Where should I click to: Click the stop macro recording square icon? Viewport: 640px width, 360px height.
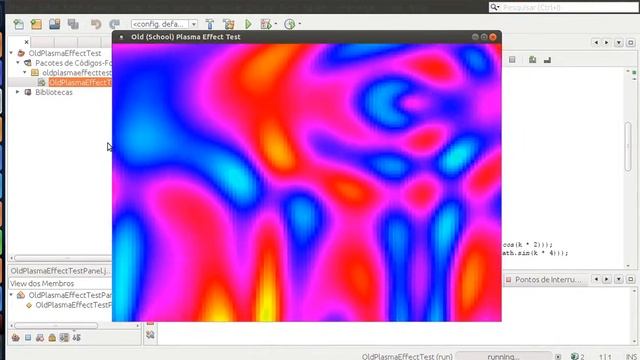point(512,60)
